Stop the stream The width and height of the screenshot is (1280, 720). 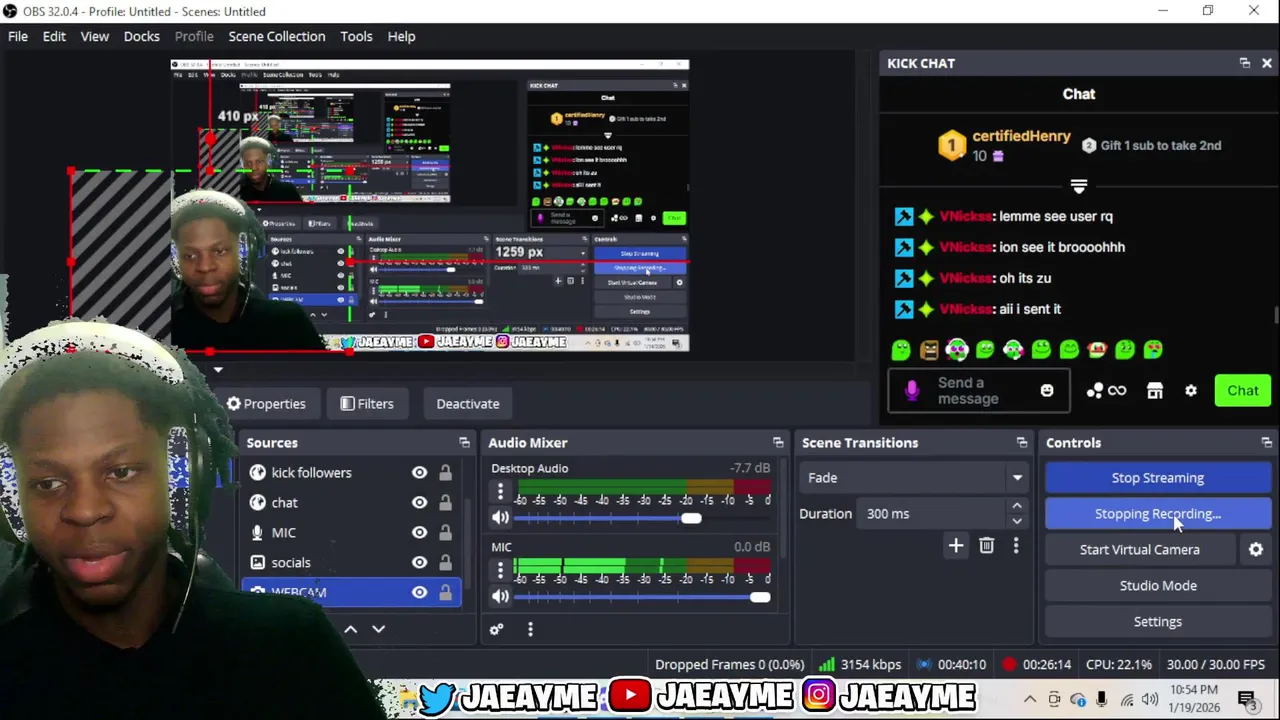tap(1158, 478)
